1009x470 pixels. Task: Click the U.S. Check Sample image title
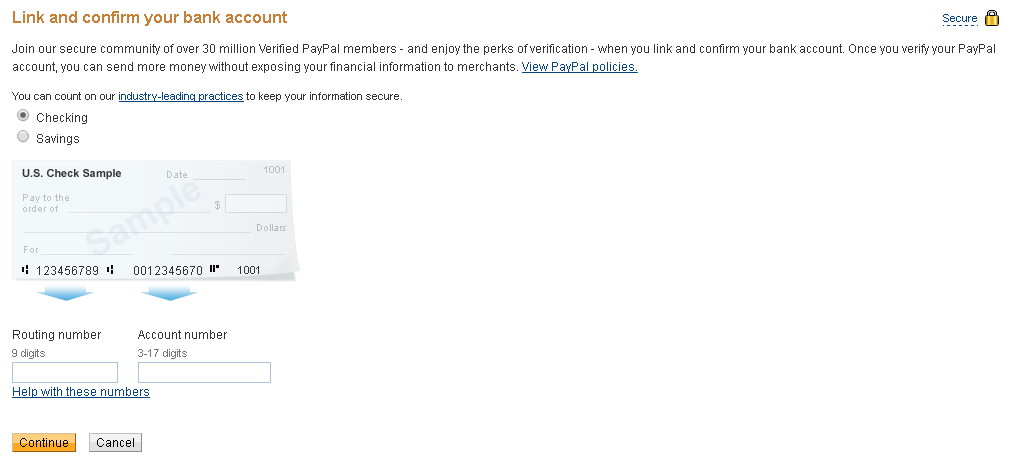tap(72, 173)
